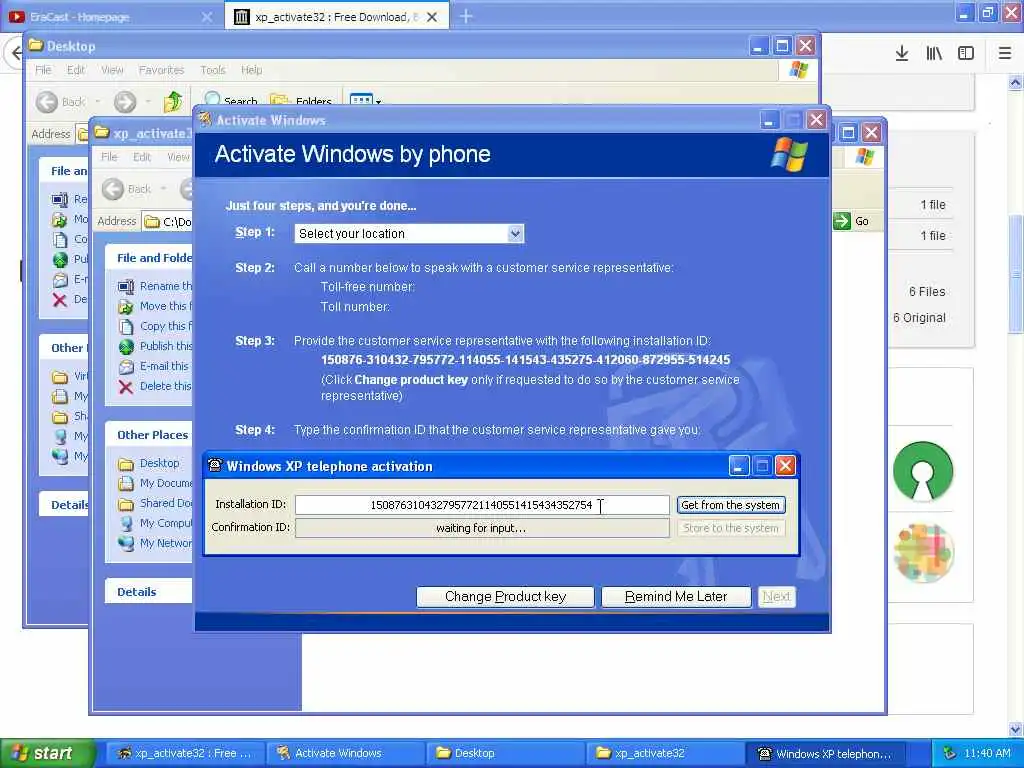Open Edit menu in xp_activate32 window
The height and width of the screenshot is (768, 1024).
pyautogui.click(x=142, y=157)
